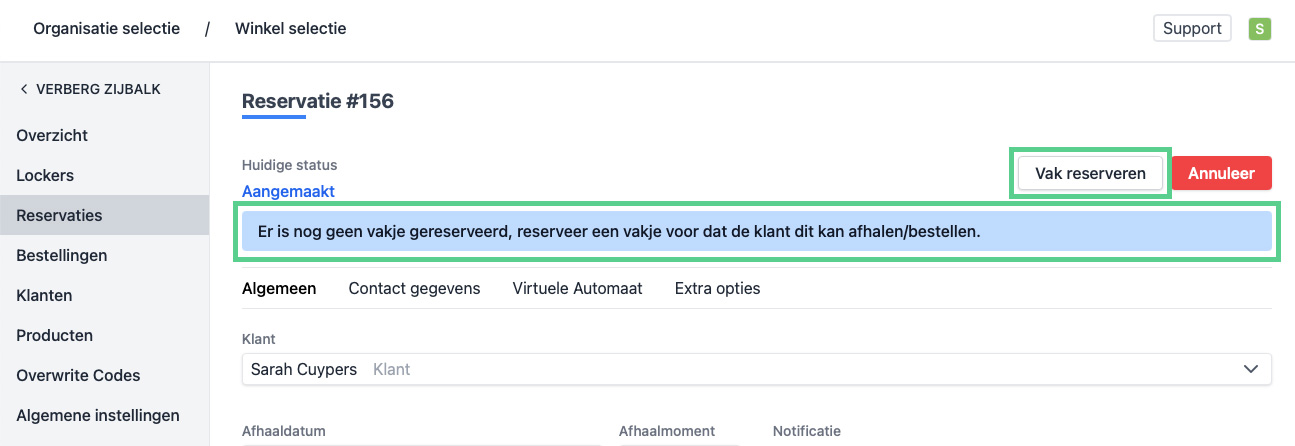Go to Organisatie selectie breadcrumb
Image resolution: width=1295 pixels, height=446 pixels.
tap(106, 28)
